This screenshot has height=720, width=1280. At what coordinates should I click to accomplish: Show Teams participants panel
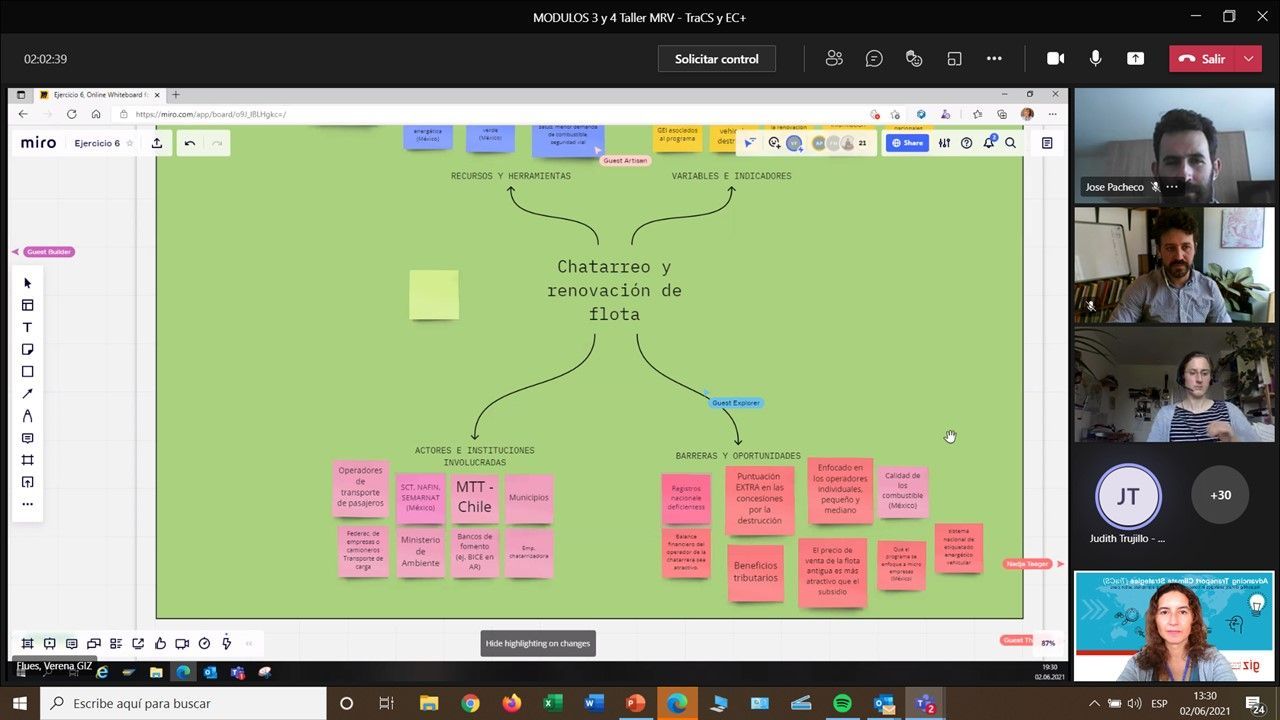point(834,59)
